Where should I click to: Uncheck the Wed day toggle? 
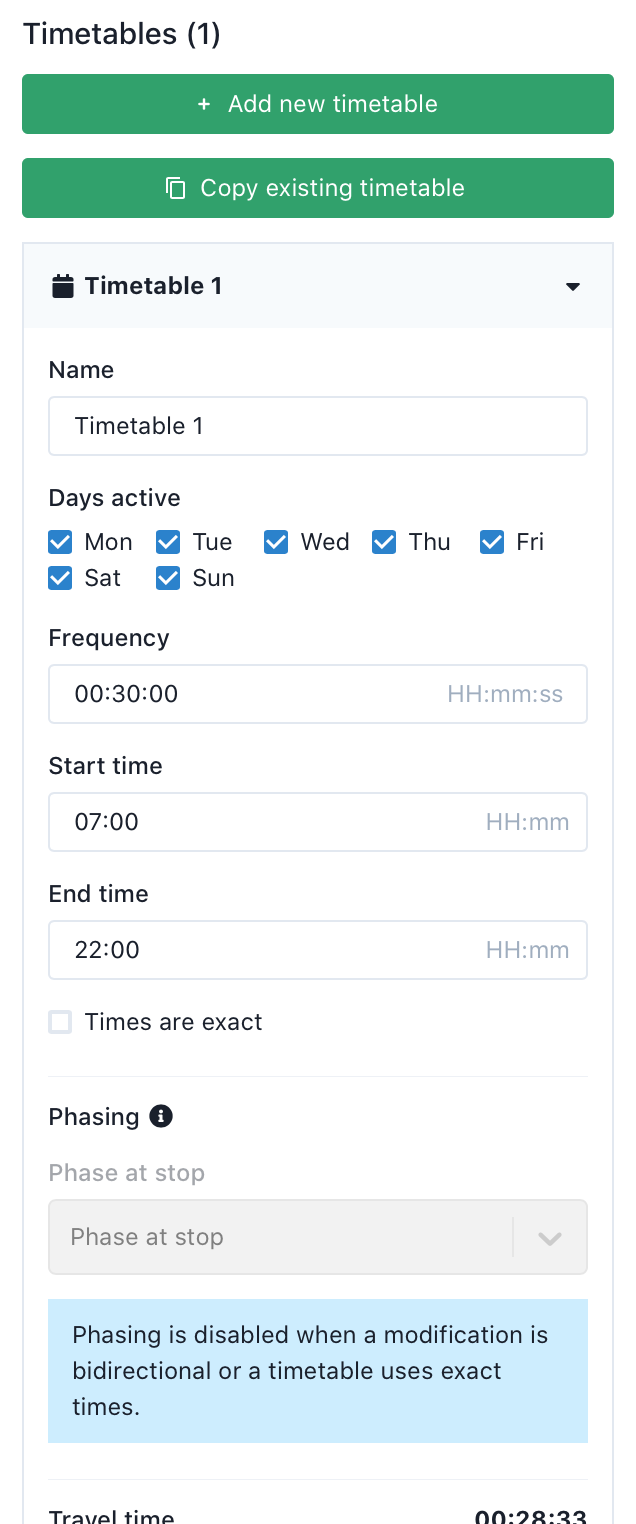tap(275, 542)
